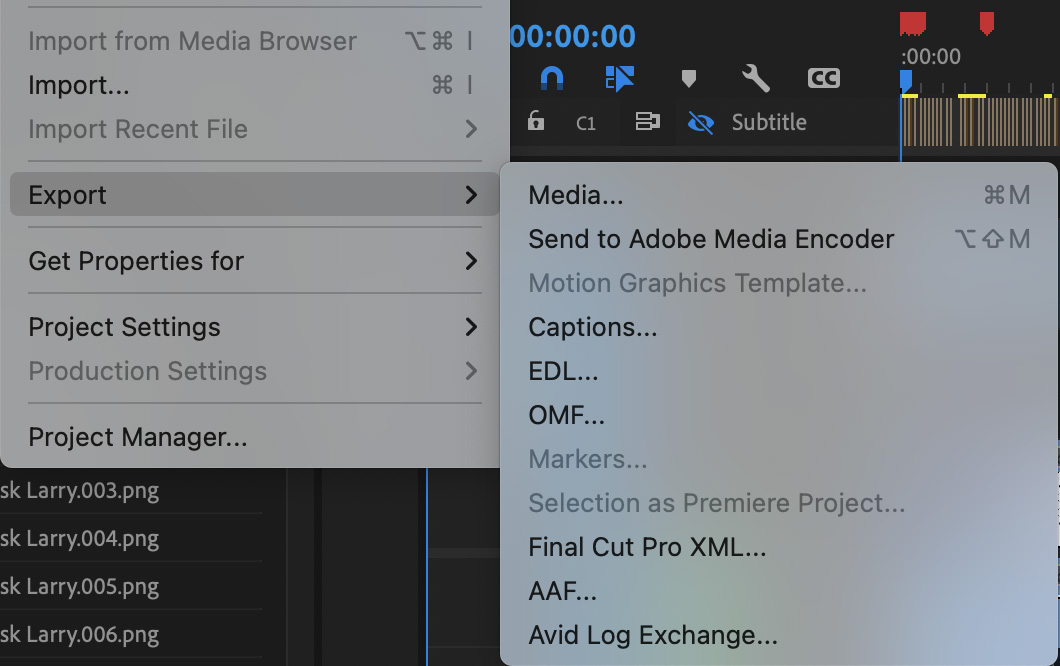
Task: Choose Media... from the Export submenu
Action: point(576,195)
